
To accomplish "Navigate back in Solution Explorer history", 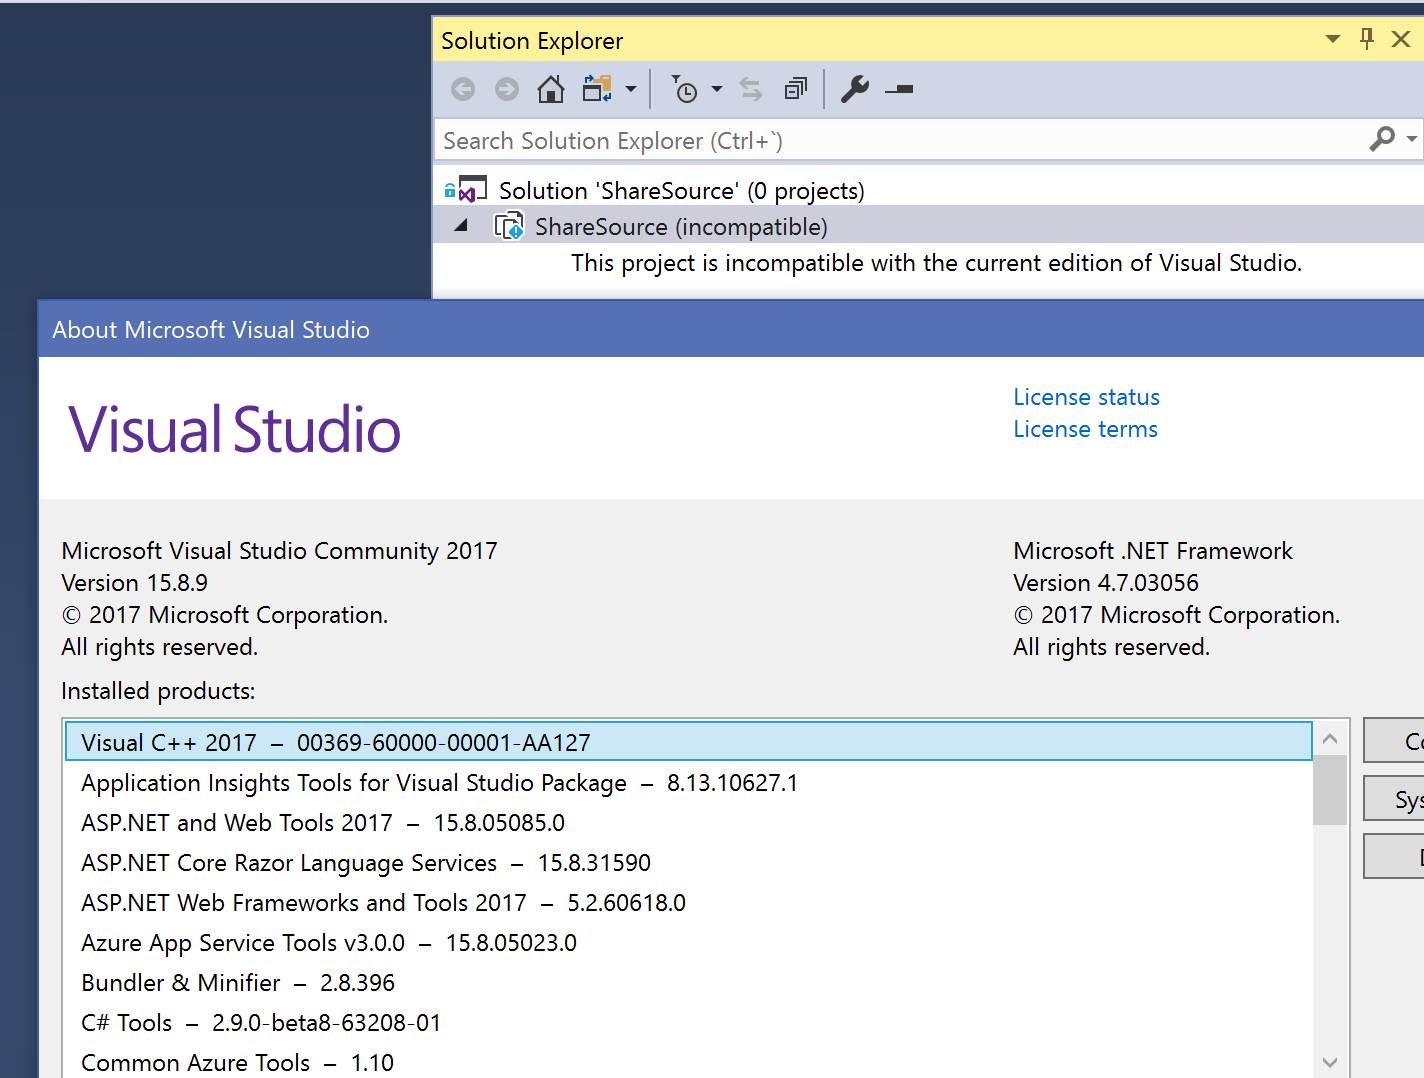I will point(462,89).
